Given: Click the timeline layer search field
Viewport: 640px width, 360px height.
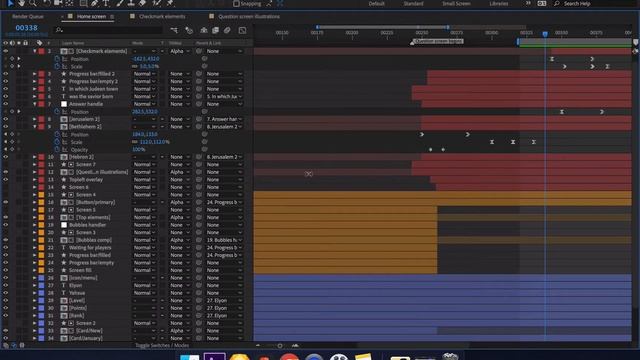Looking at the screenshot, I should pyautogui.click(x=109, y=30).
